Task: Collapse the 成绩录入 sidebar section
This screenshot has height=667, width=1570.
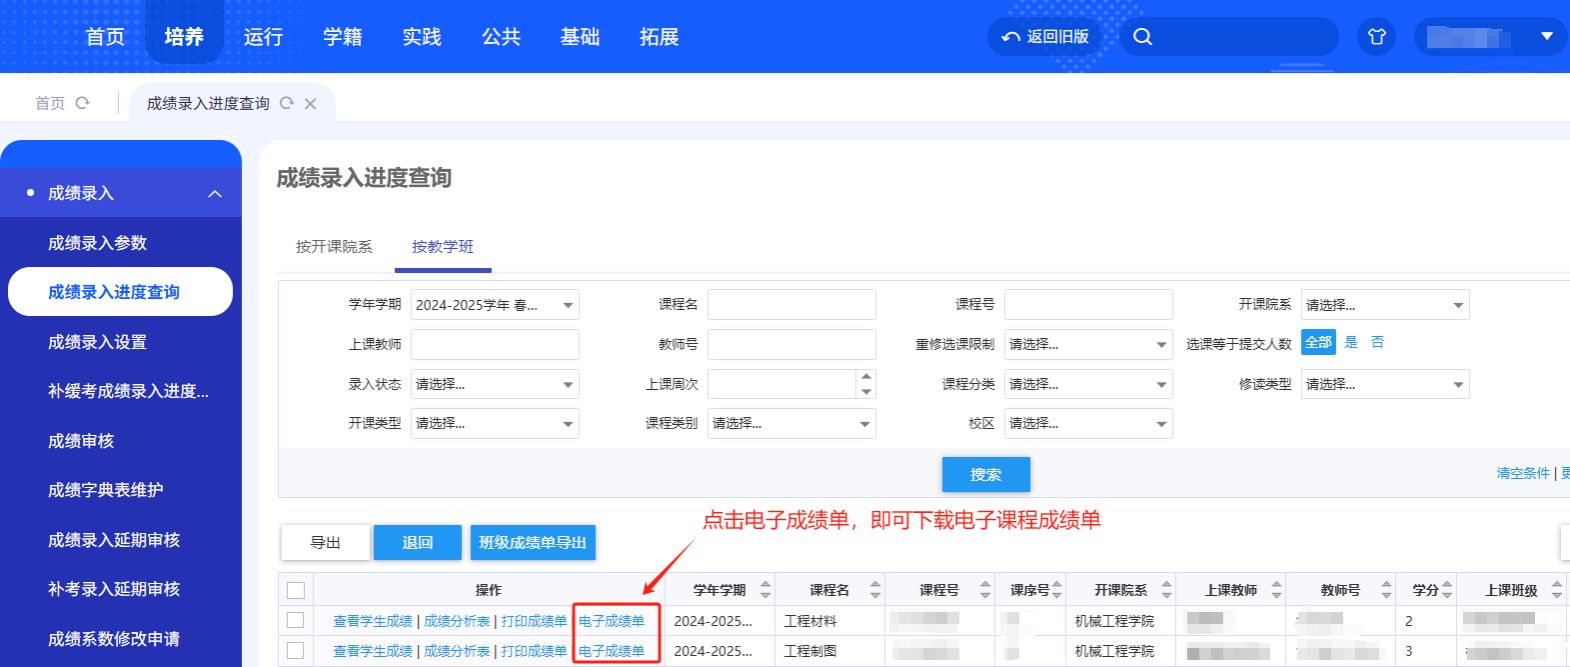Action: [215, 193]
